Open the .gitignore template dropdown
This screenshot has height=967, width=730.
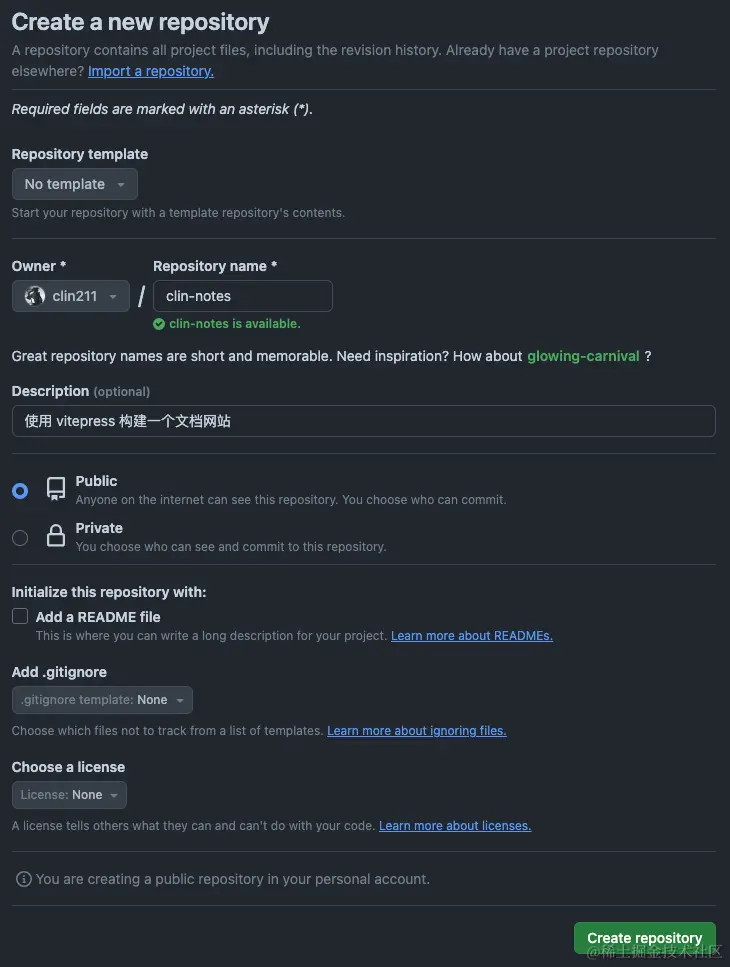101,700
